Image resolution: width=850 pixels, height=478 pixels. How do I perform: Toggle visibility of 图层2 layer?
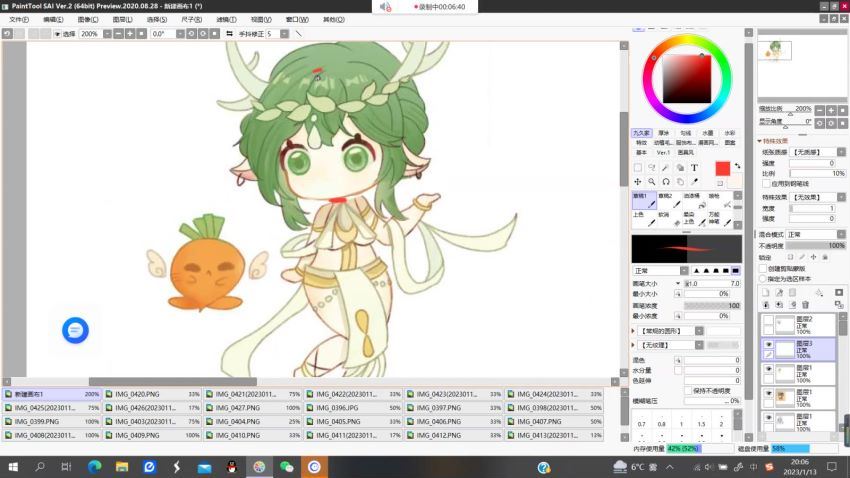point(769,320)
